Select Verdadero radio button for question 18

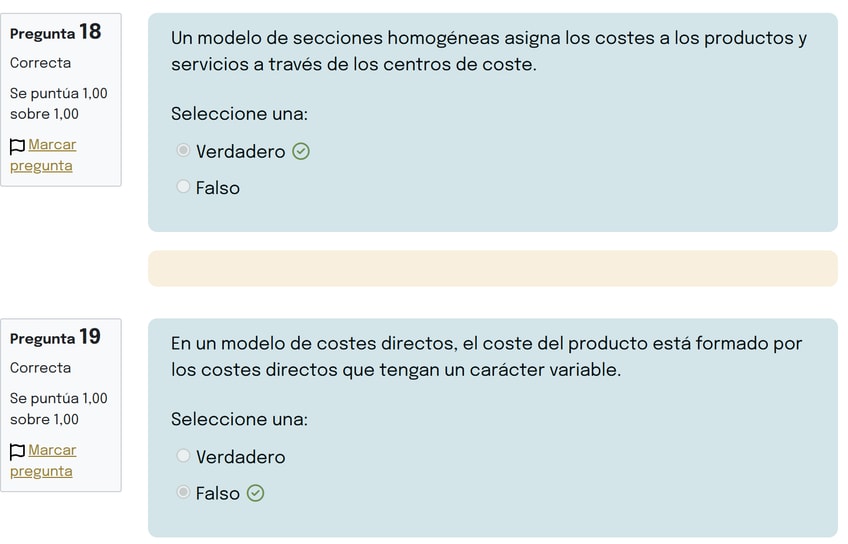tap(183, 151)
